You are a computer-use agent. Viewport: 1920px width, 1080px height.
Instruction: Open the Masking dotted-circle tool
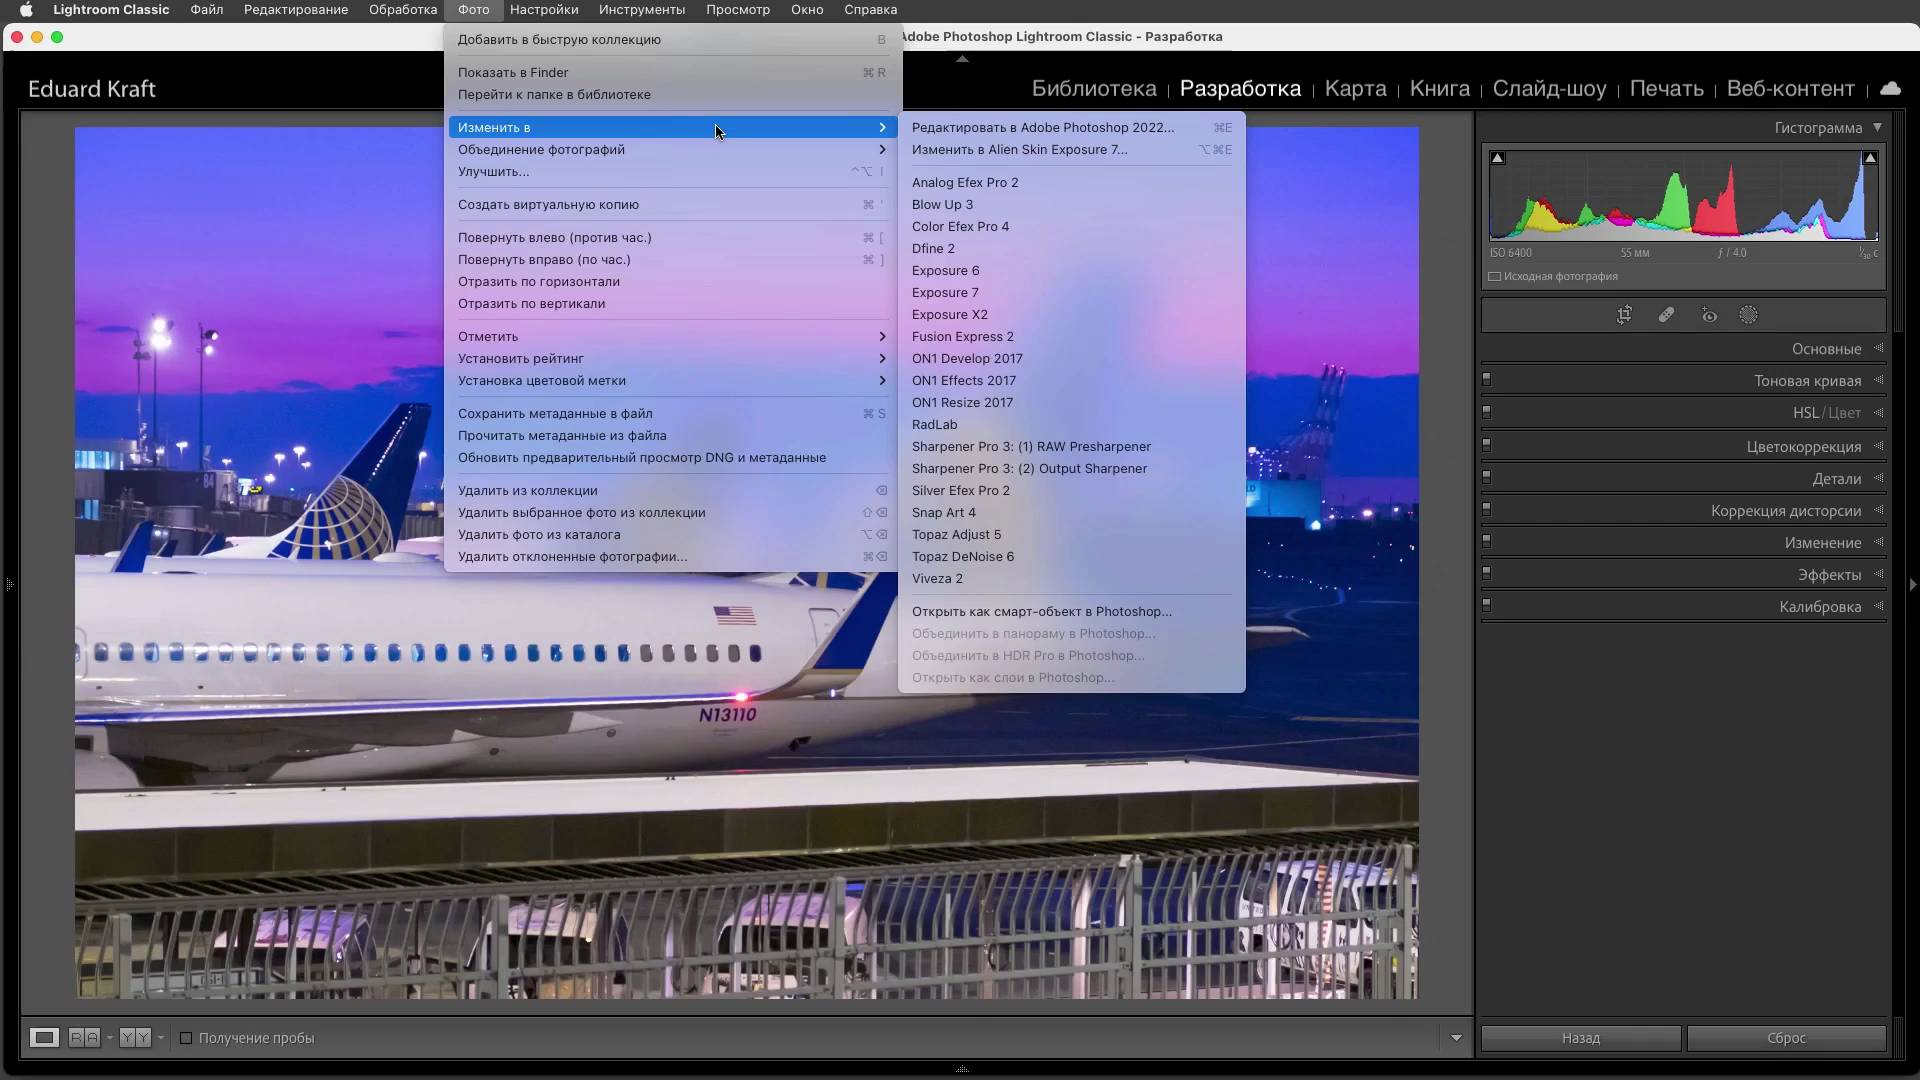click(x=1748, y=315)
